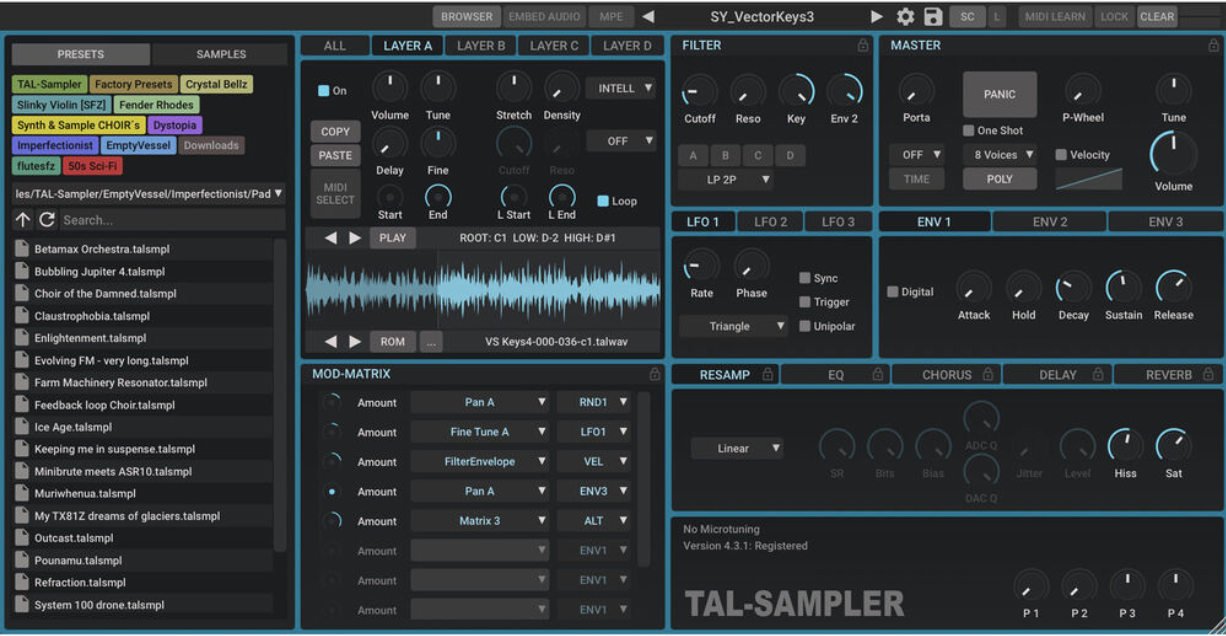The width and height of the screenshot is (1226, 636).
Task: Save preset with the floppy disk icon
Action: (x=933, y=16)
